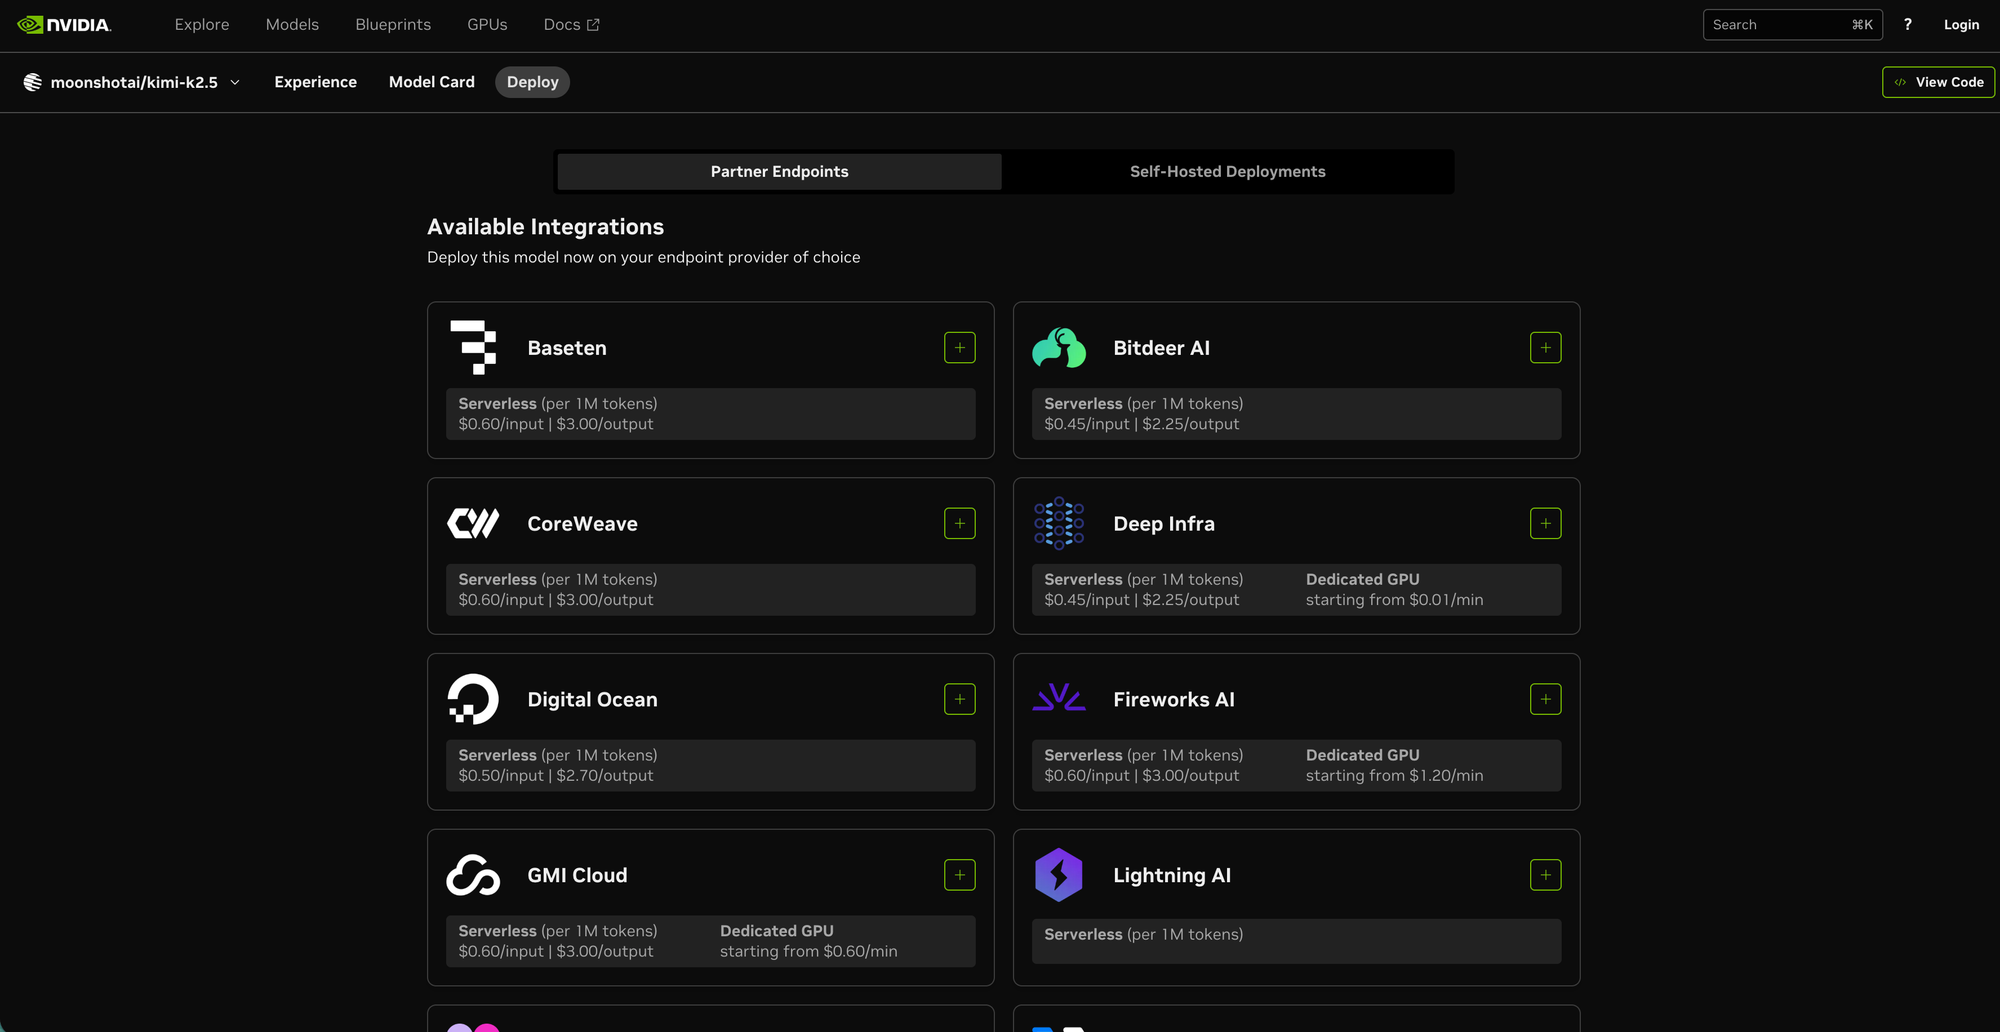Click the GMI Cloud logo
This screenshot has height=1032, width=2000.
pos(474,874)
